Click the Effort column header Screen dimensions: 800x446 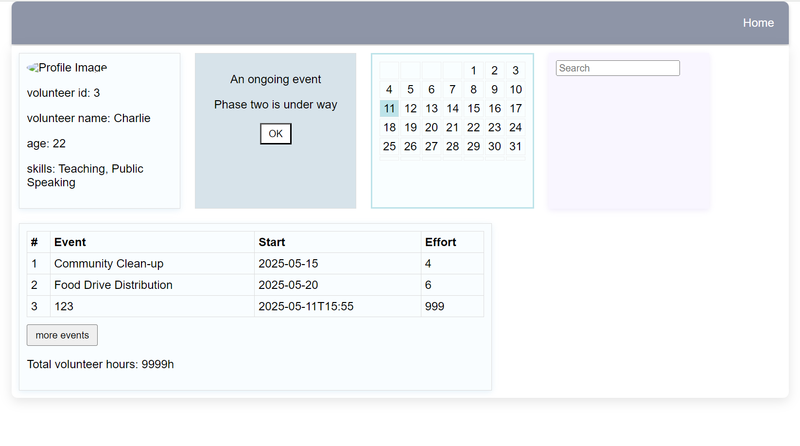(452, 242)
